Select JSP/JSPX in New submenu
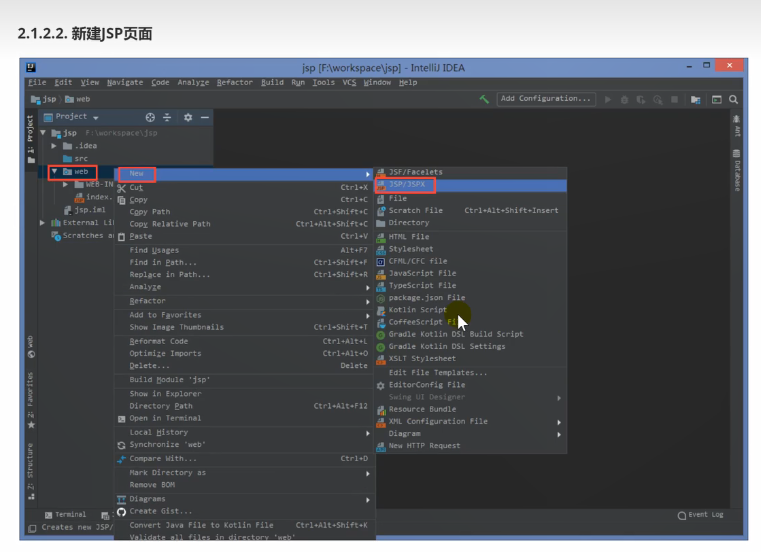Image resolution: width=761 pixels, height=552 pixels. coord(471,185)
